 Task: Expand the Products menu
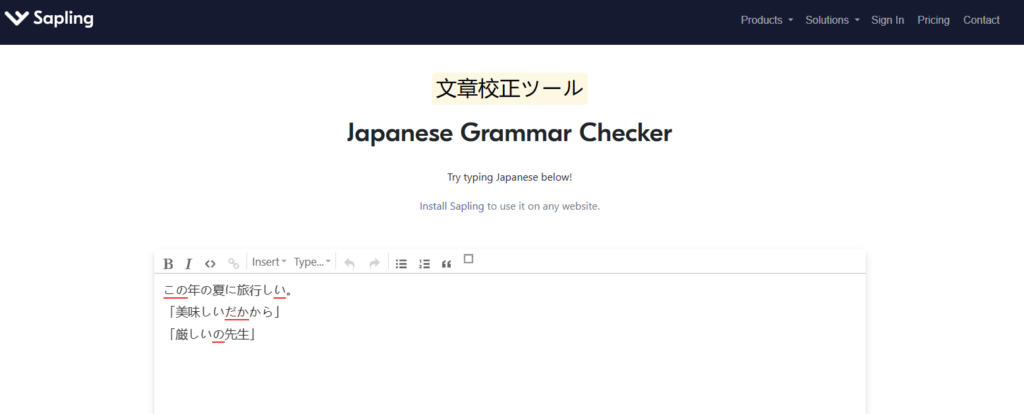tap(767, 20)
